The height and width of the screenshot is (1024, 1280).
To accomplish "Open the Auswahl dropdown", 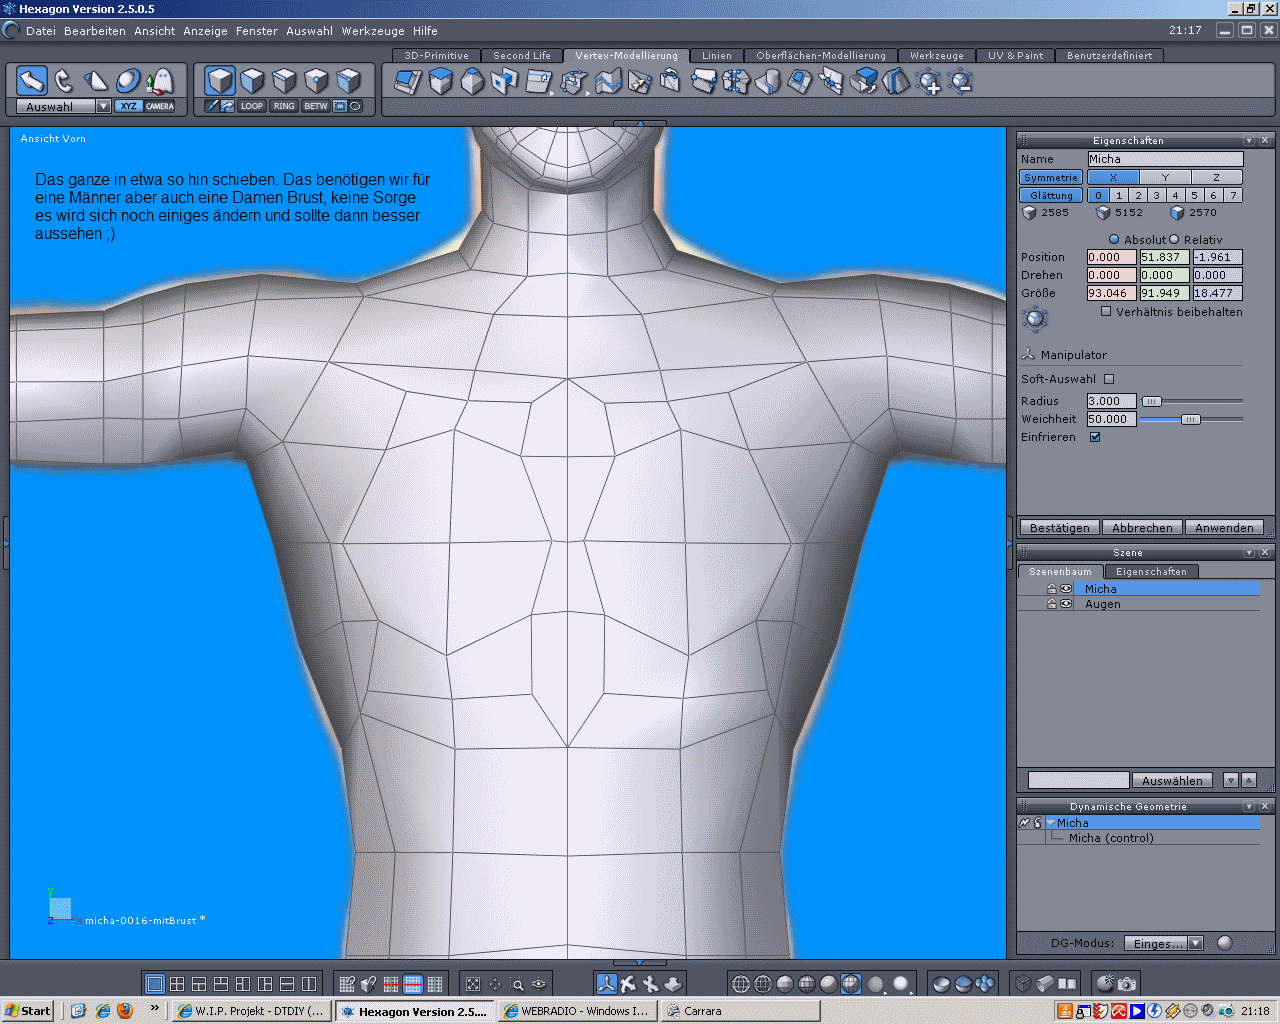I will pos(103,106).
